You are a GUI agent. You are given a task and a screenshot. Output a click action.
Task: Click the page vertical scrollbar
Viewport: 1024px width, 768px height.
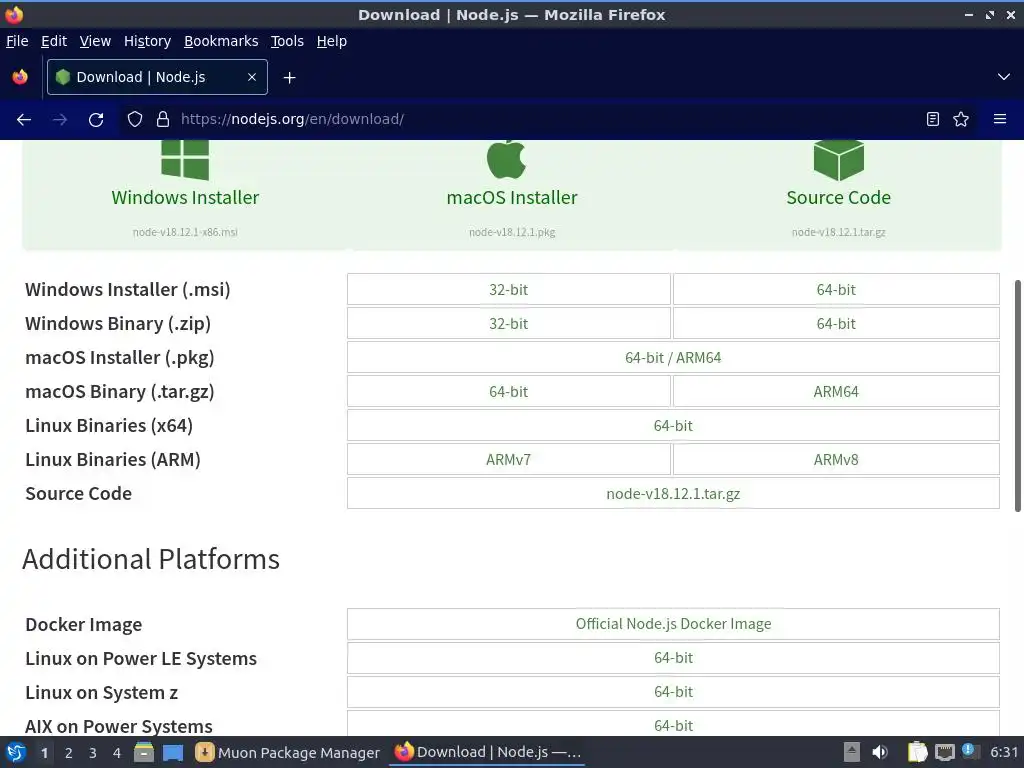pos(1017,396)
